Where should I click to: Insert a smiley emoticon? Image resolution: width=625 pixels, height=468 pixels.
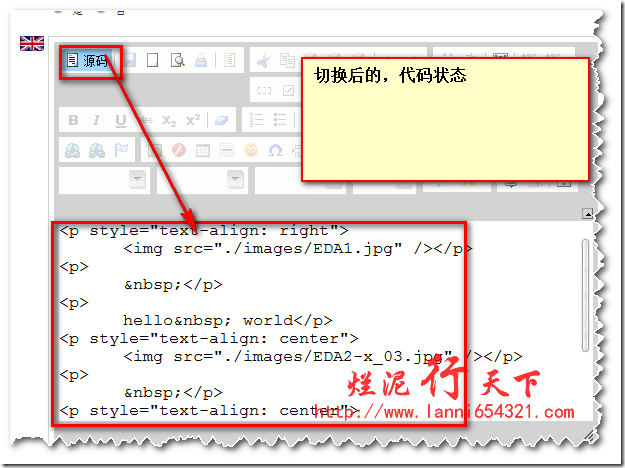pos(250,150)
